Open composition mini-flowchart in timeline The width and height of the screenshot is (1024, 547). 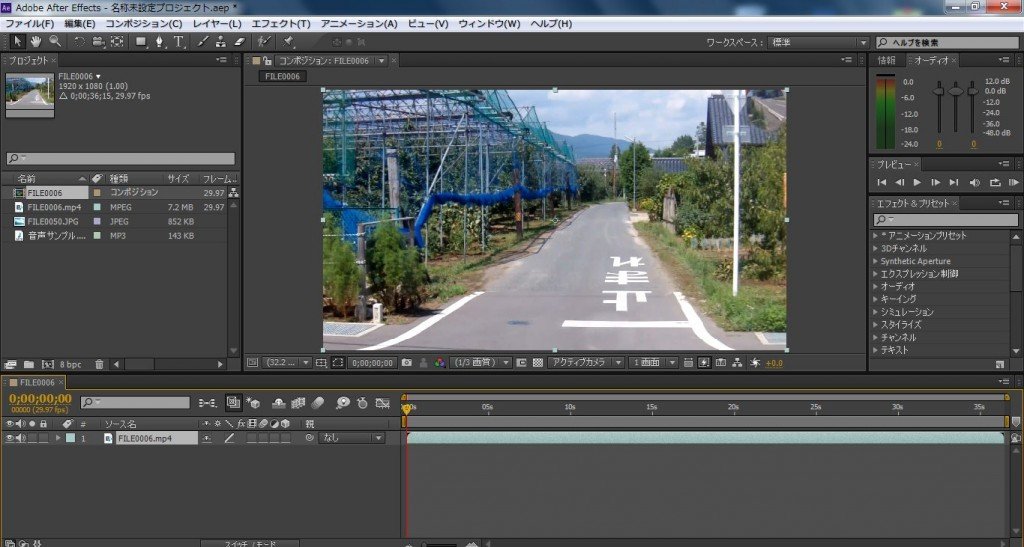[x=208, y=403]
